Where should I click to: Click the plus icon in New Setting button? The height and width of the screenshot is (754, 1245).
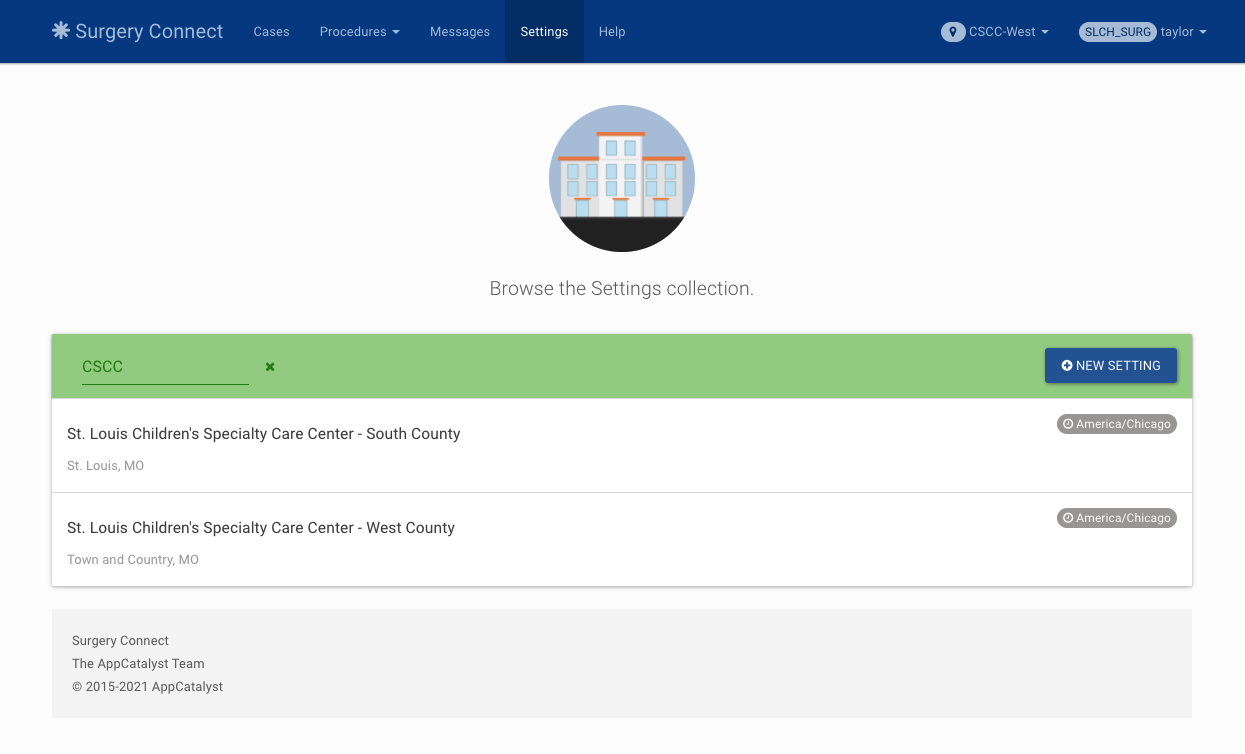tap(1067, 366)
